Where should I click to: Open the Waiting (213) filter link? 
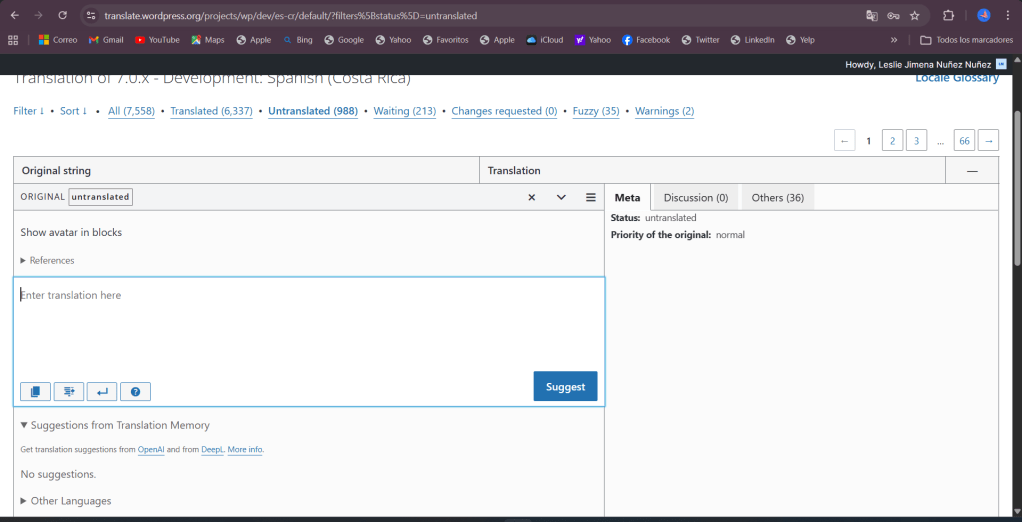(404, 111)
